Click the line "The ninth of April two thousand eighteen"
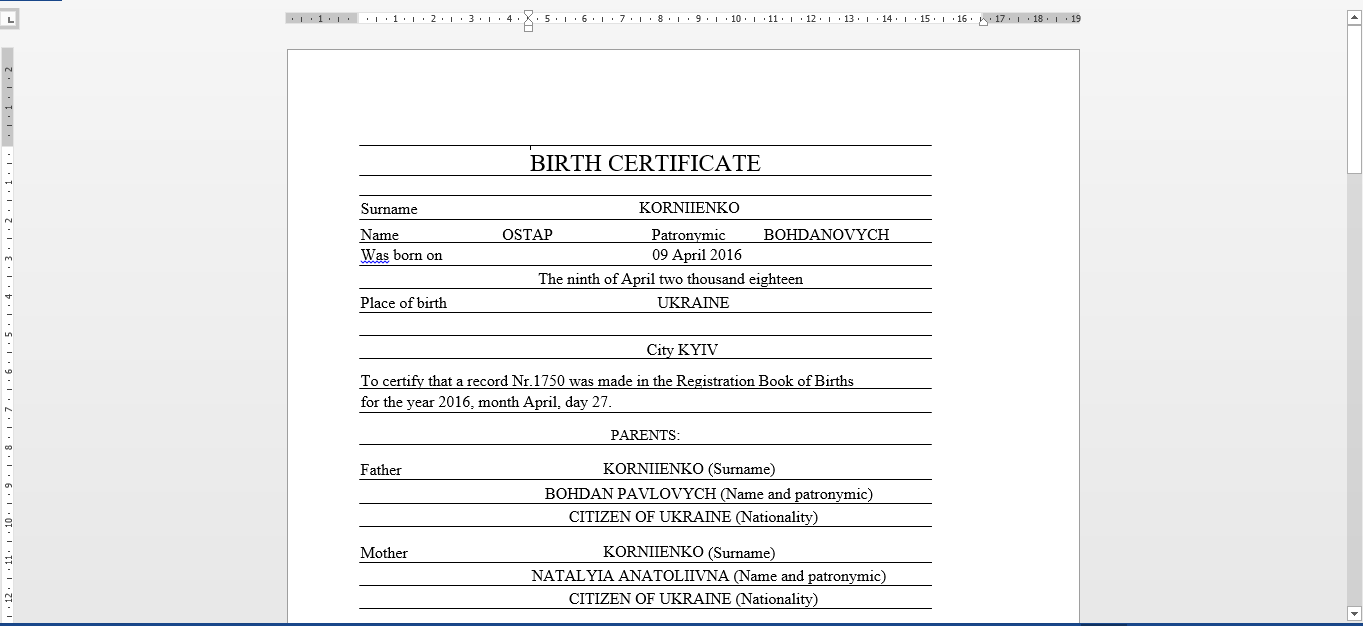The width and height of the screenshot is (1363, 626). pyautogui.click(x=670, y=279)
